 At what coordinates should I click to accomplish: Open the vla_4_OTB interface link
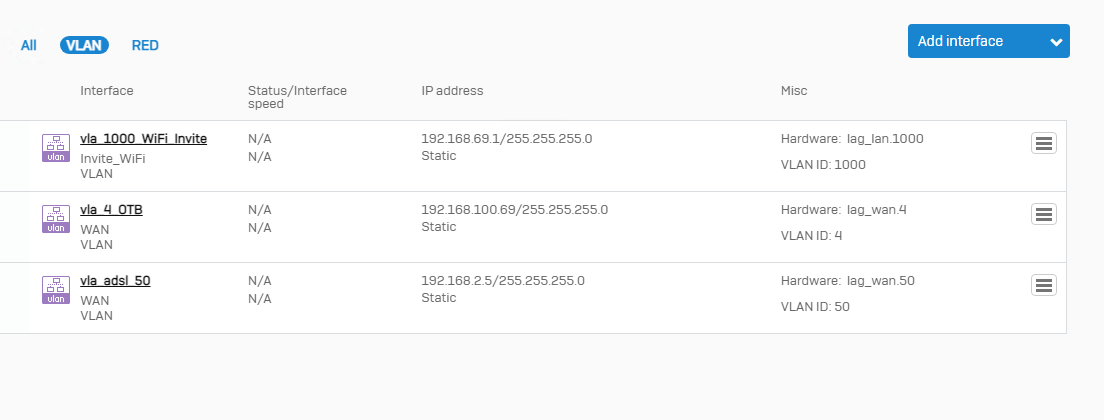tap(111, 210)
